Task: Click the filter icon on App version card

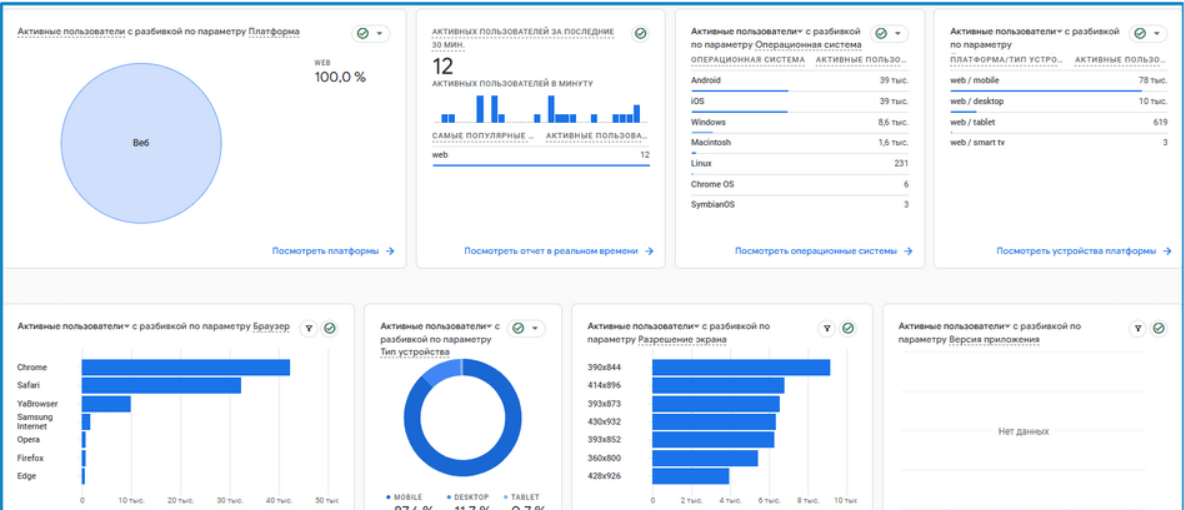Action: pos(1137,328)
